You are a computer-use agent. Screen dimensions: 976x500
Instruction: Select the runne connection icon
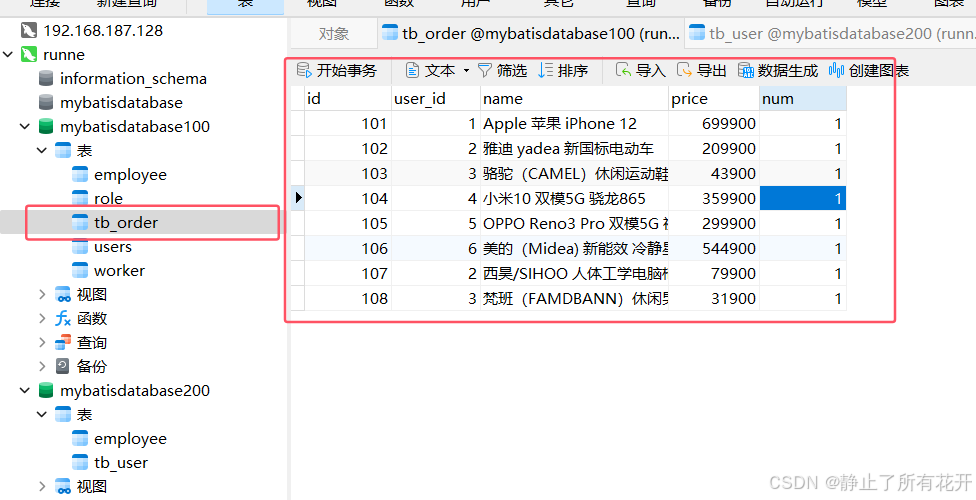29,55
